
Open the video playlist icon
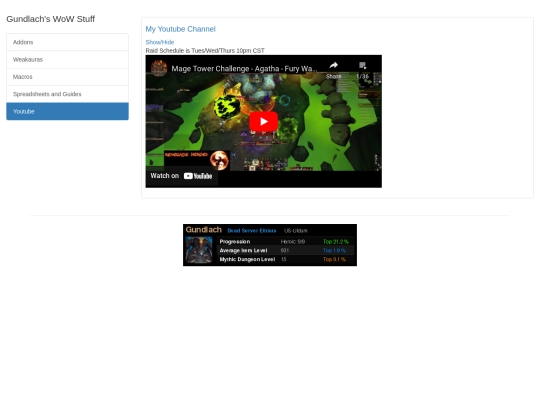click(362, 65)
